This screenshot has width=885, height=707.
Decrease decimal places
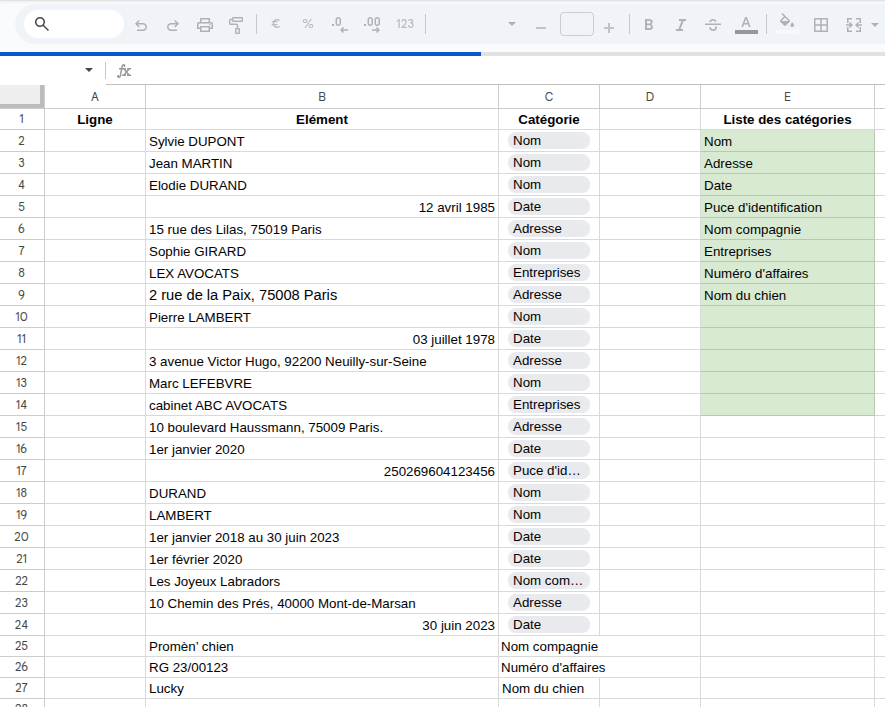[x=339, y=24]
